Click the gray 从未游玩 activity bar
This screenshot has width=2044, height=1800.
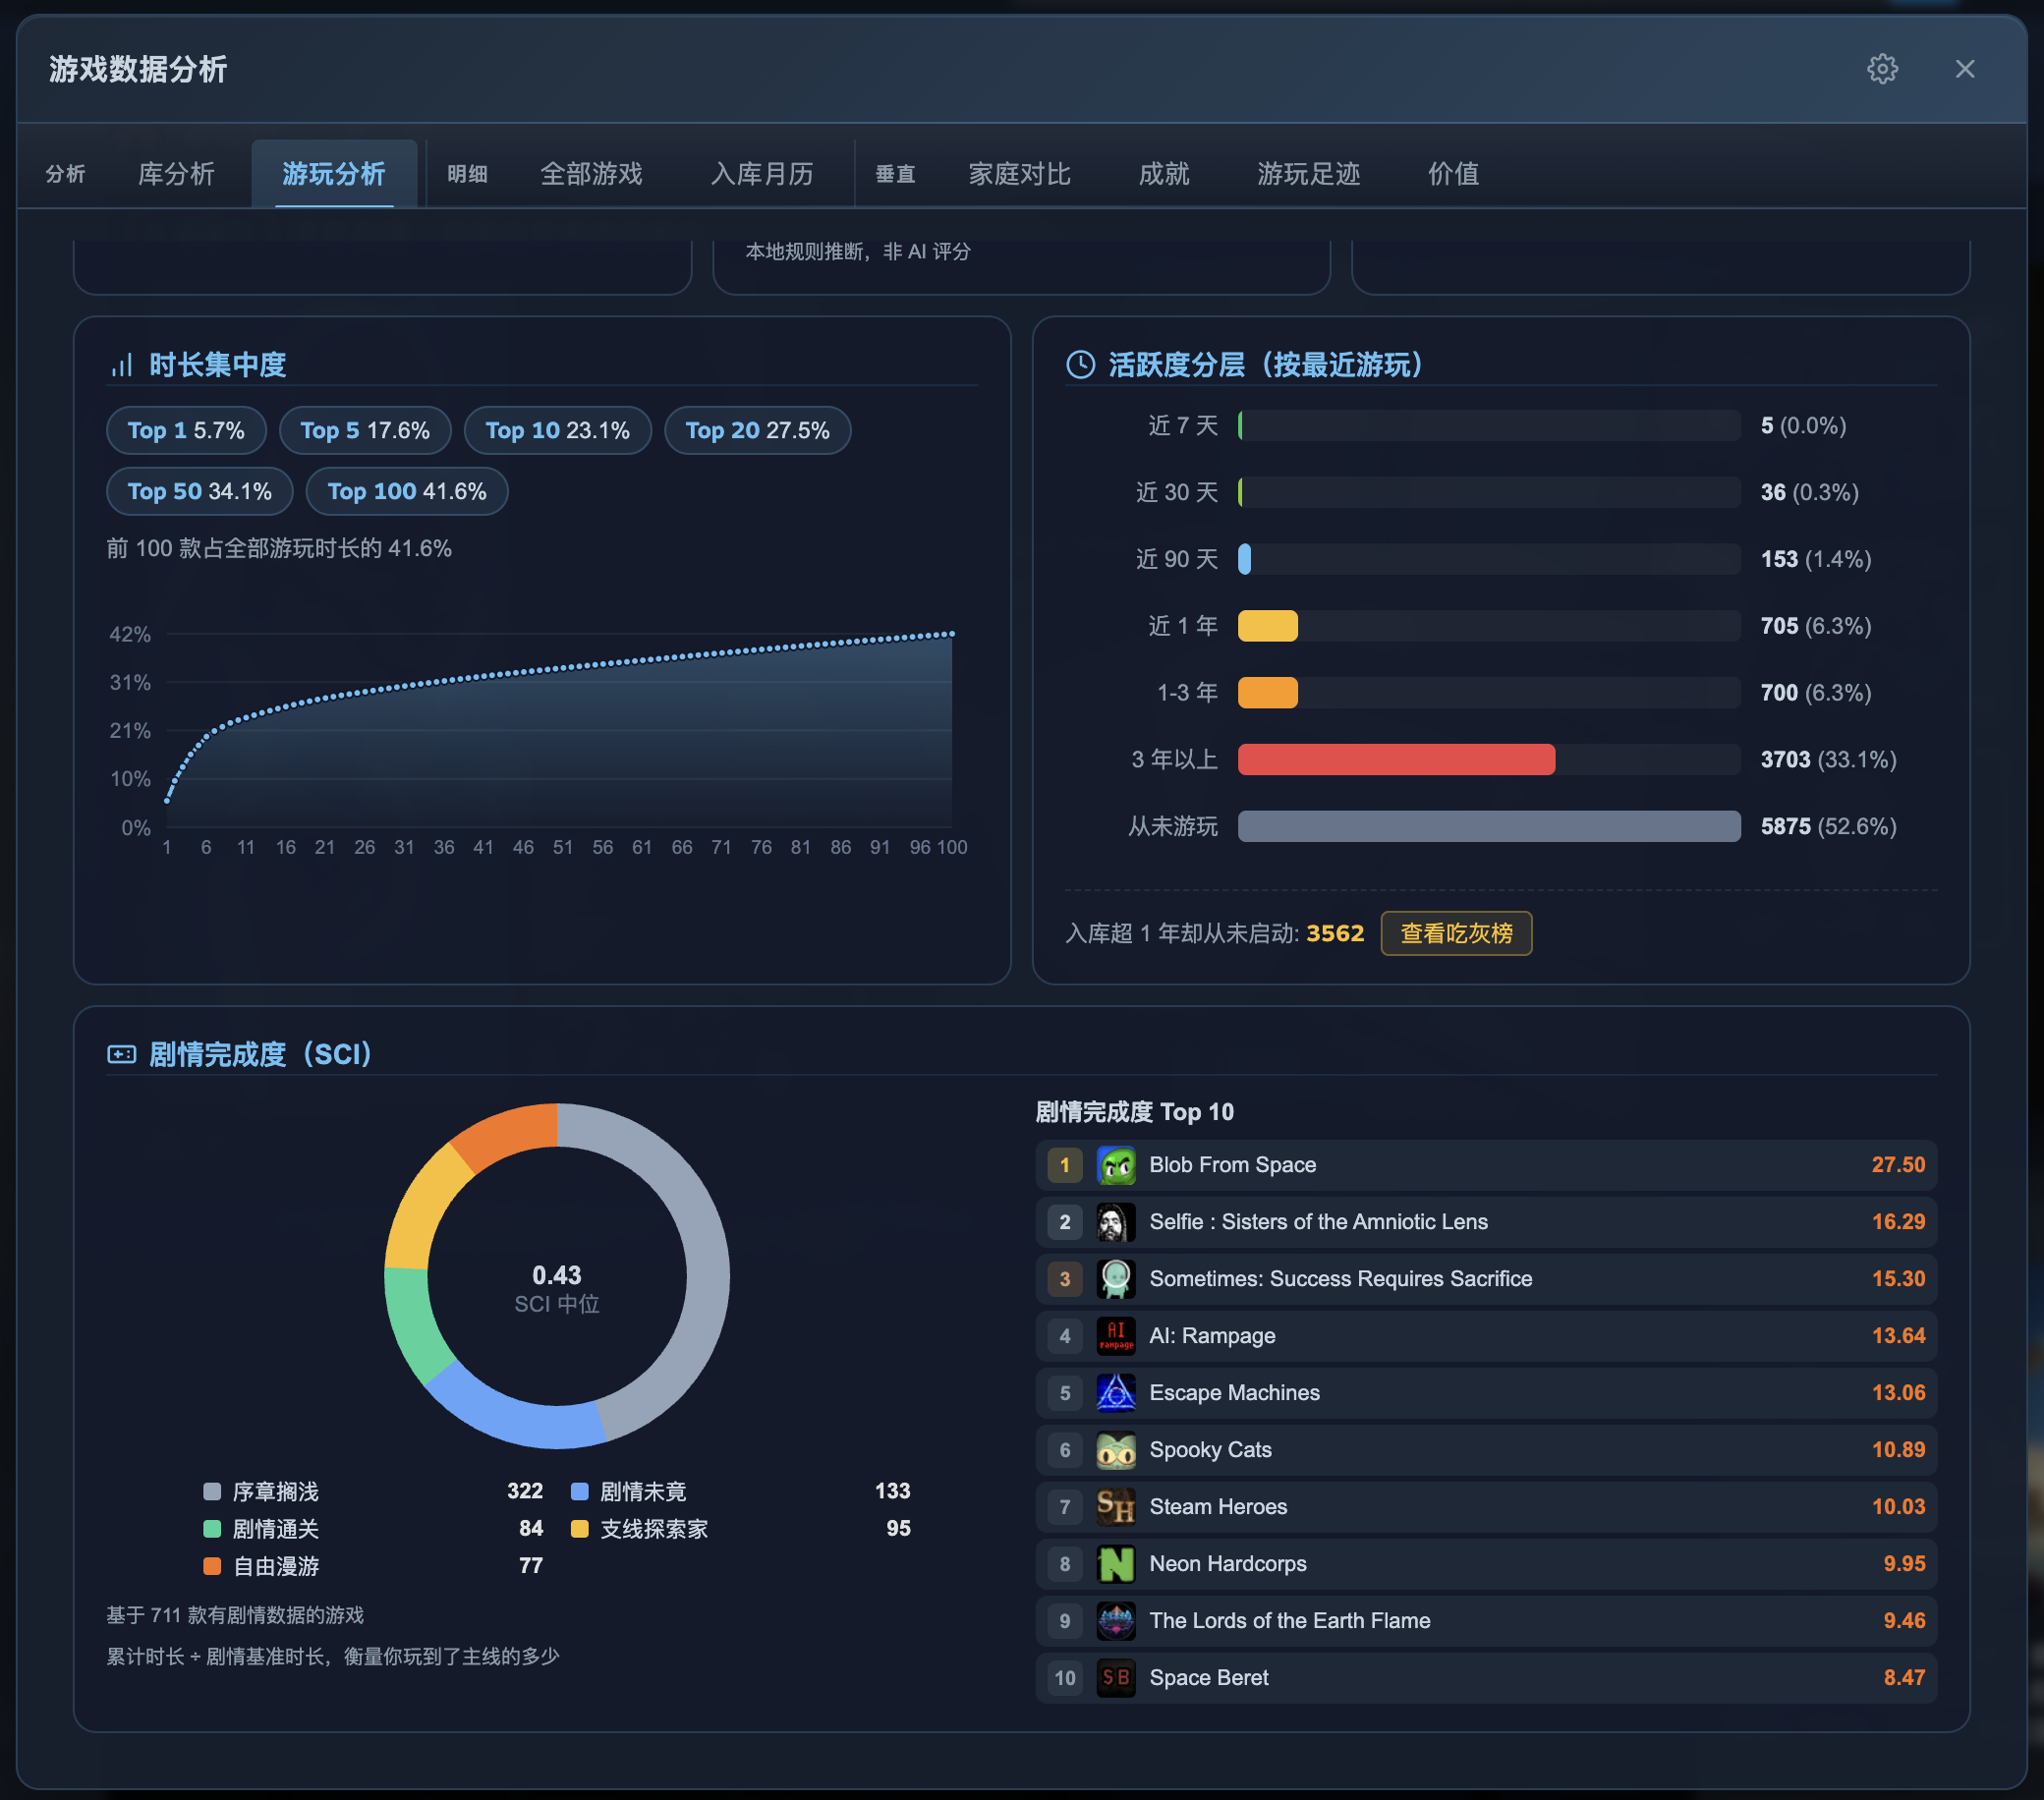pos(1489,827)
